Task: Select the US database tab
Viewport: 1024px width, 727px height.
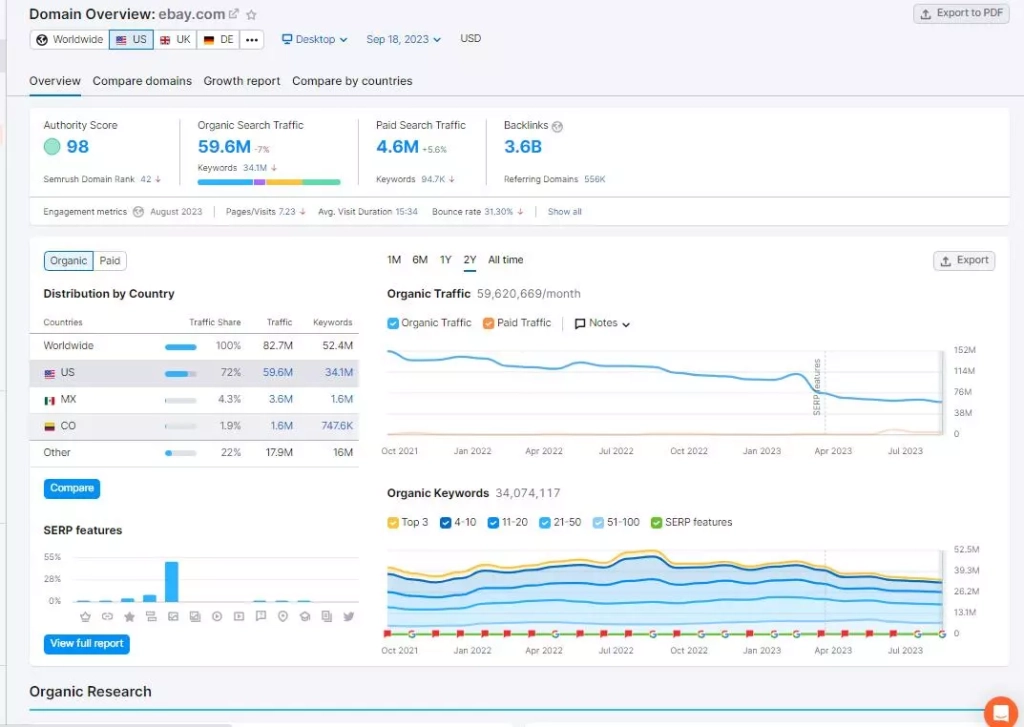Action: 131,40
